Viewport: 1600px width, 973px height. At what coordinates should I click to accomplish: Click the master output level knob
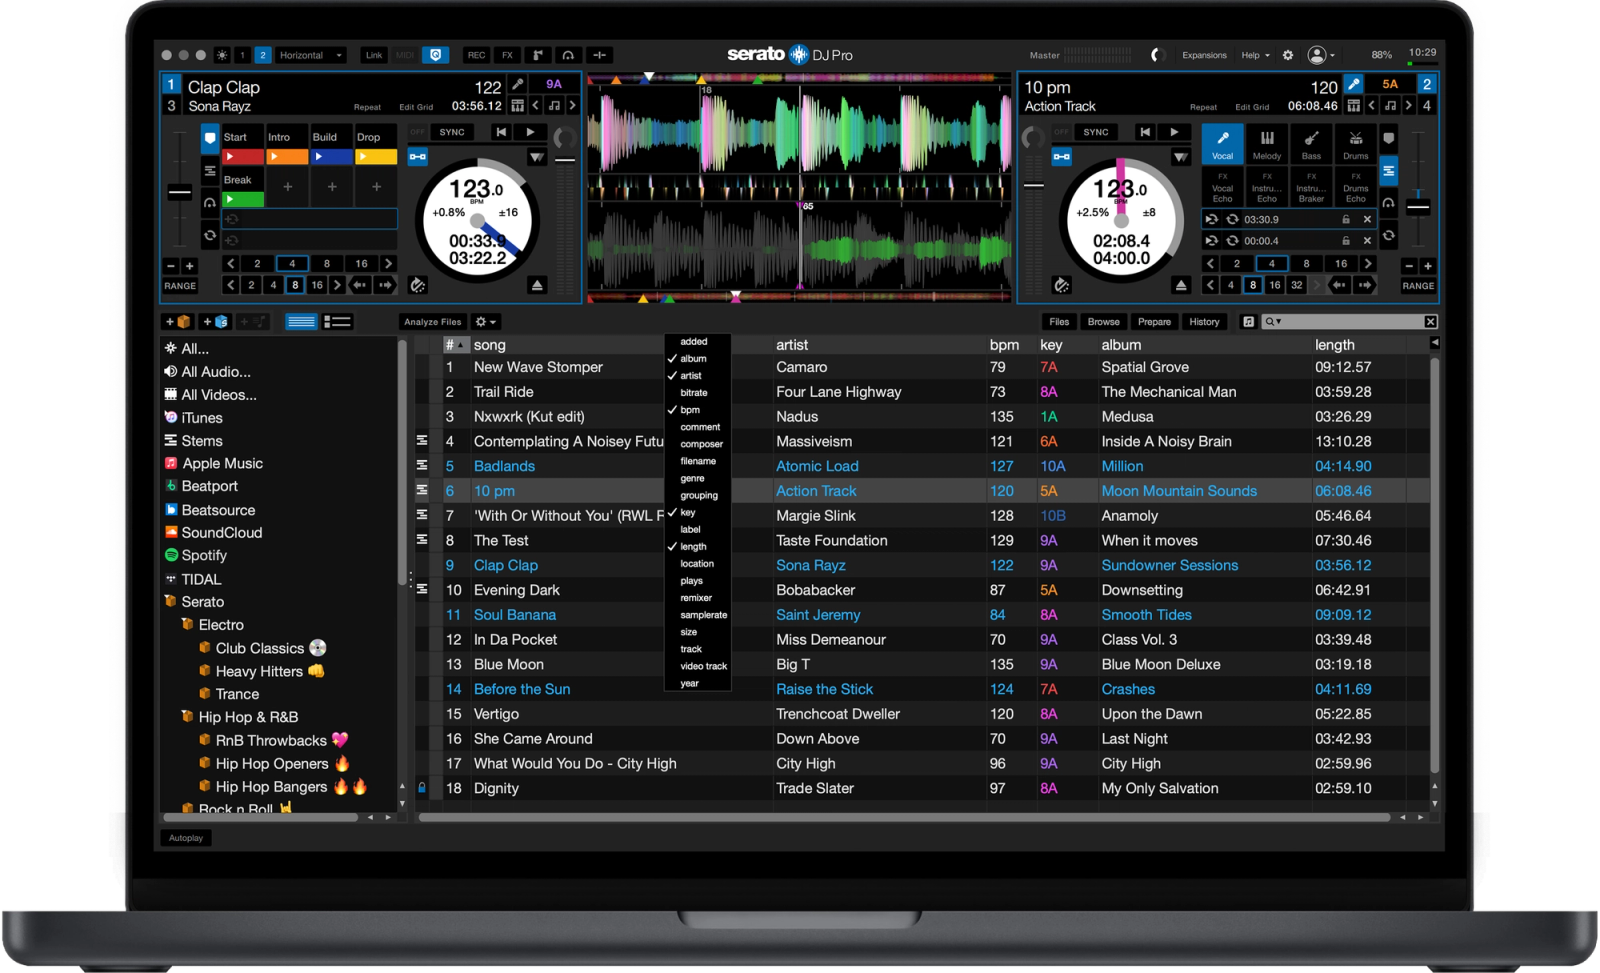tap(1158, 55)
